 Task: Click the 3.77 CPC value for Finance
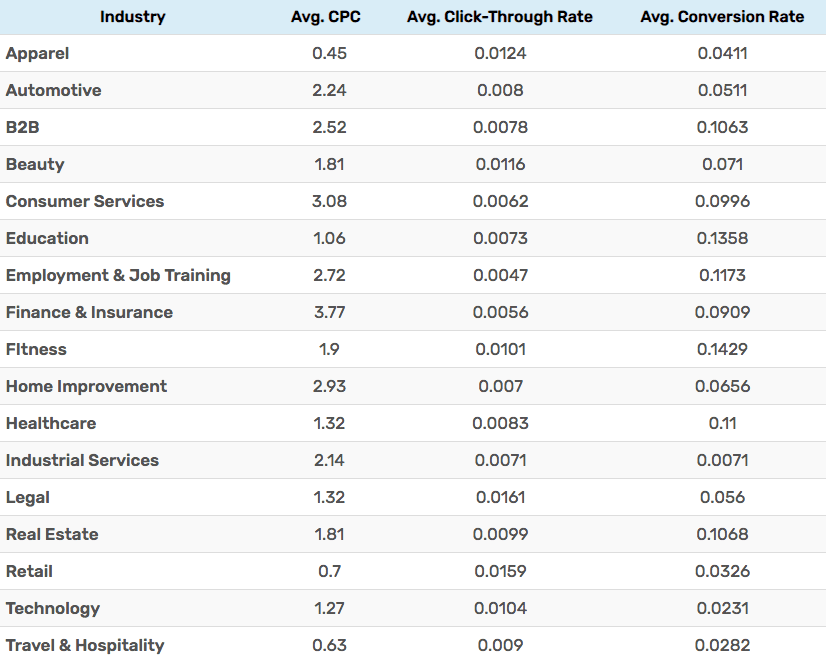point(330,312)
